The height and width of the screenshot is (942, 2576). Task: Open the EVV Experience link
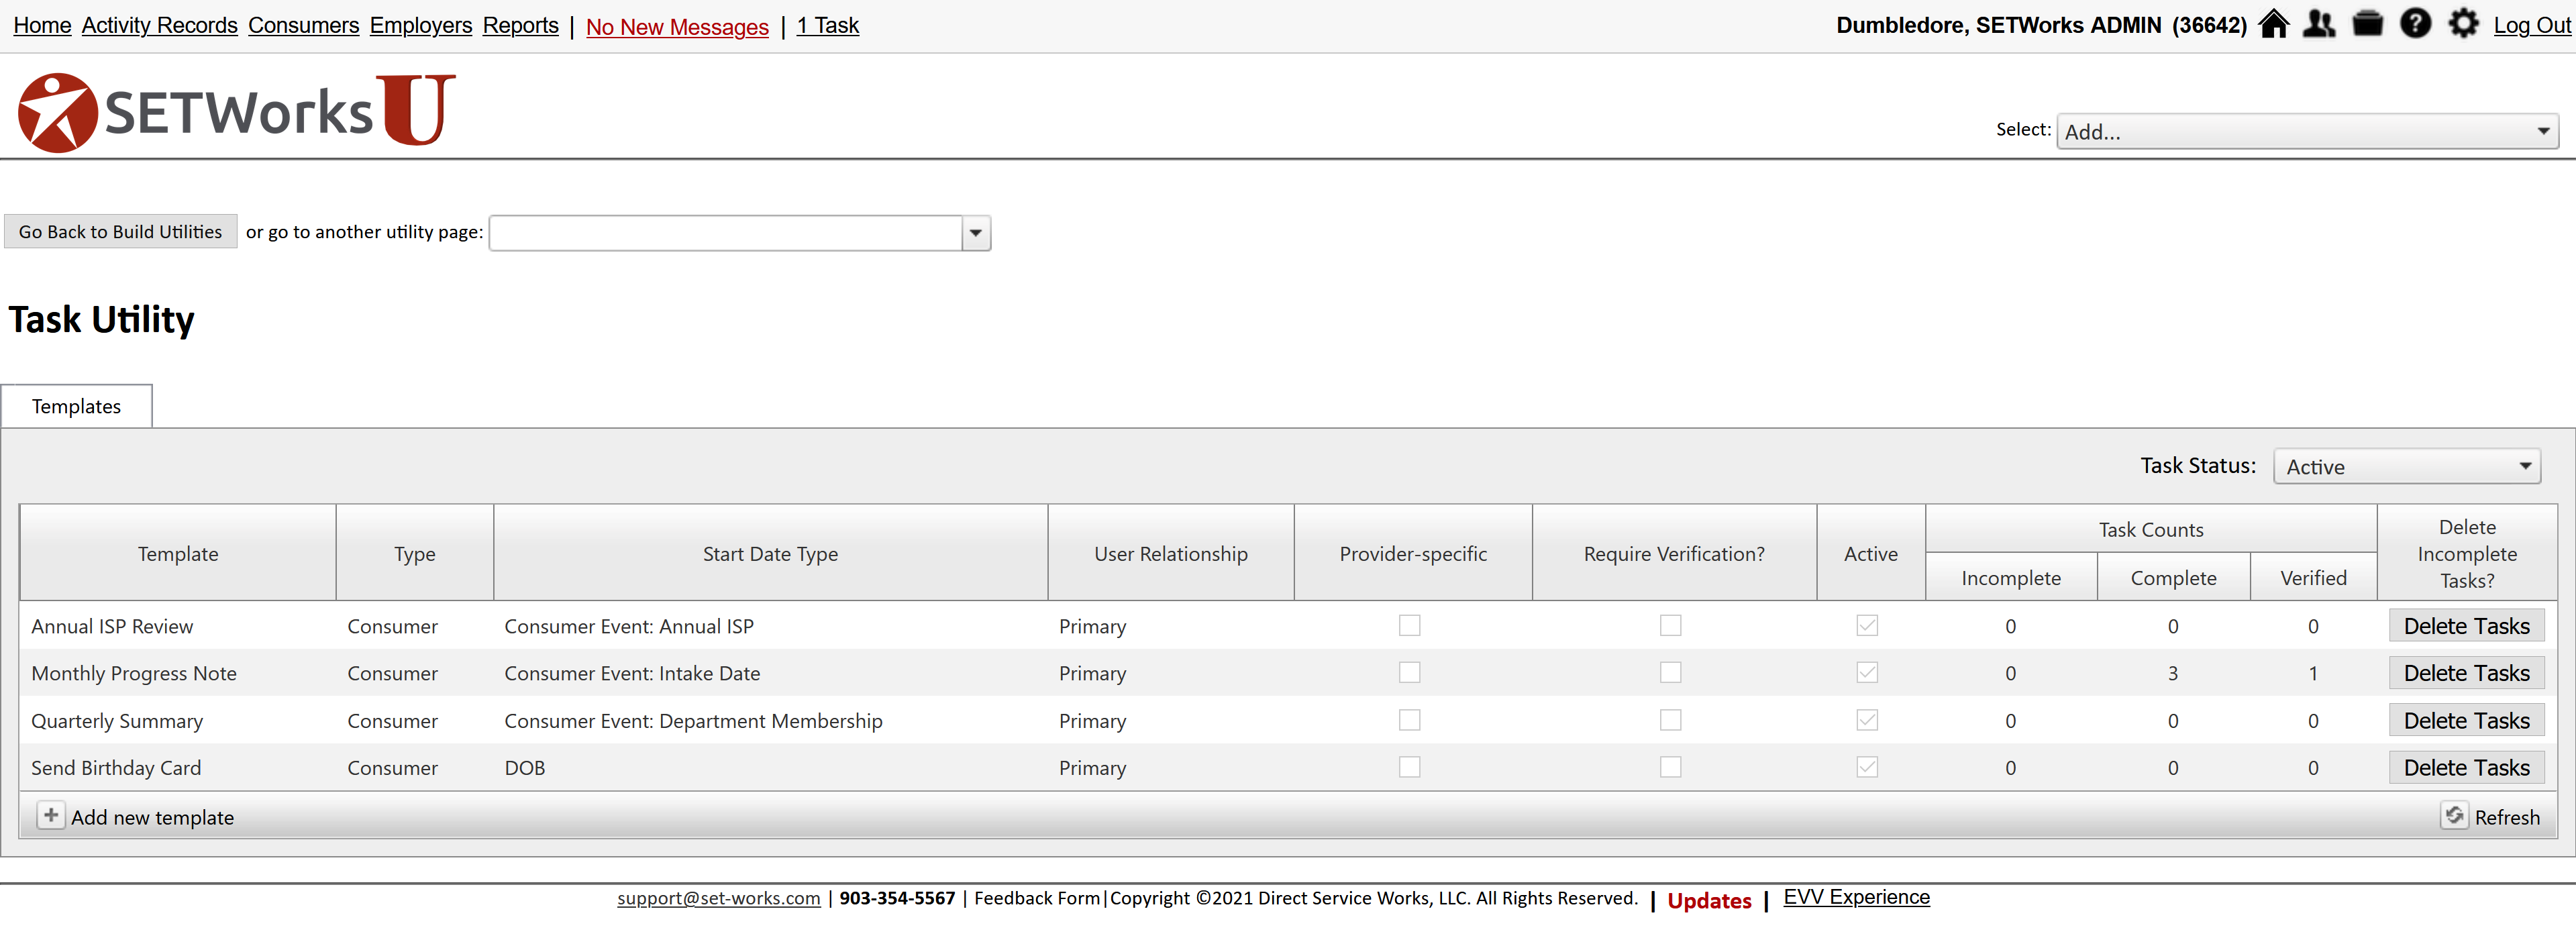[x=1856, y=897]
